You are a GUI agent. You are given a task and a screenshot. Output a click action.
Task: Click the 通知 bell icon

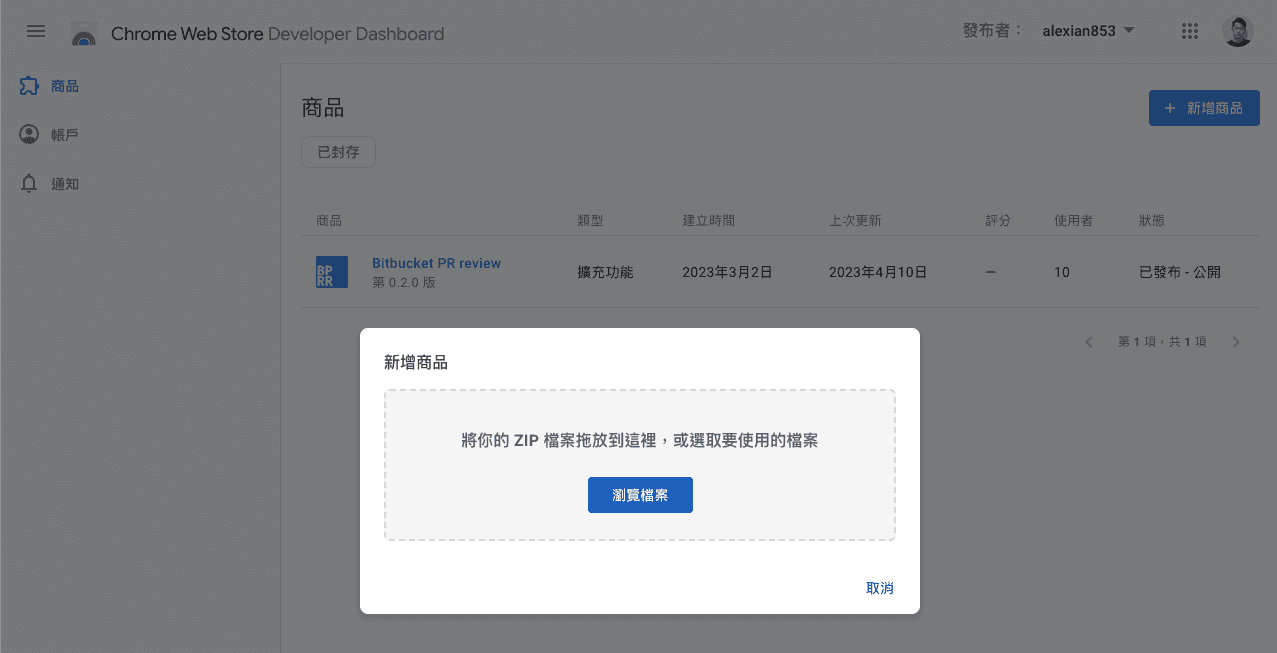pos(29,184)
